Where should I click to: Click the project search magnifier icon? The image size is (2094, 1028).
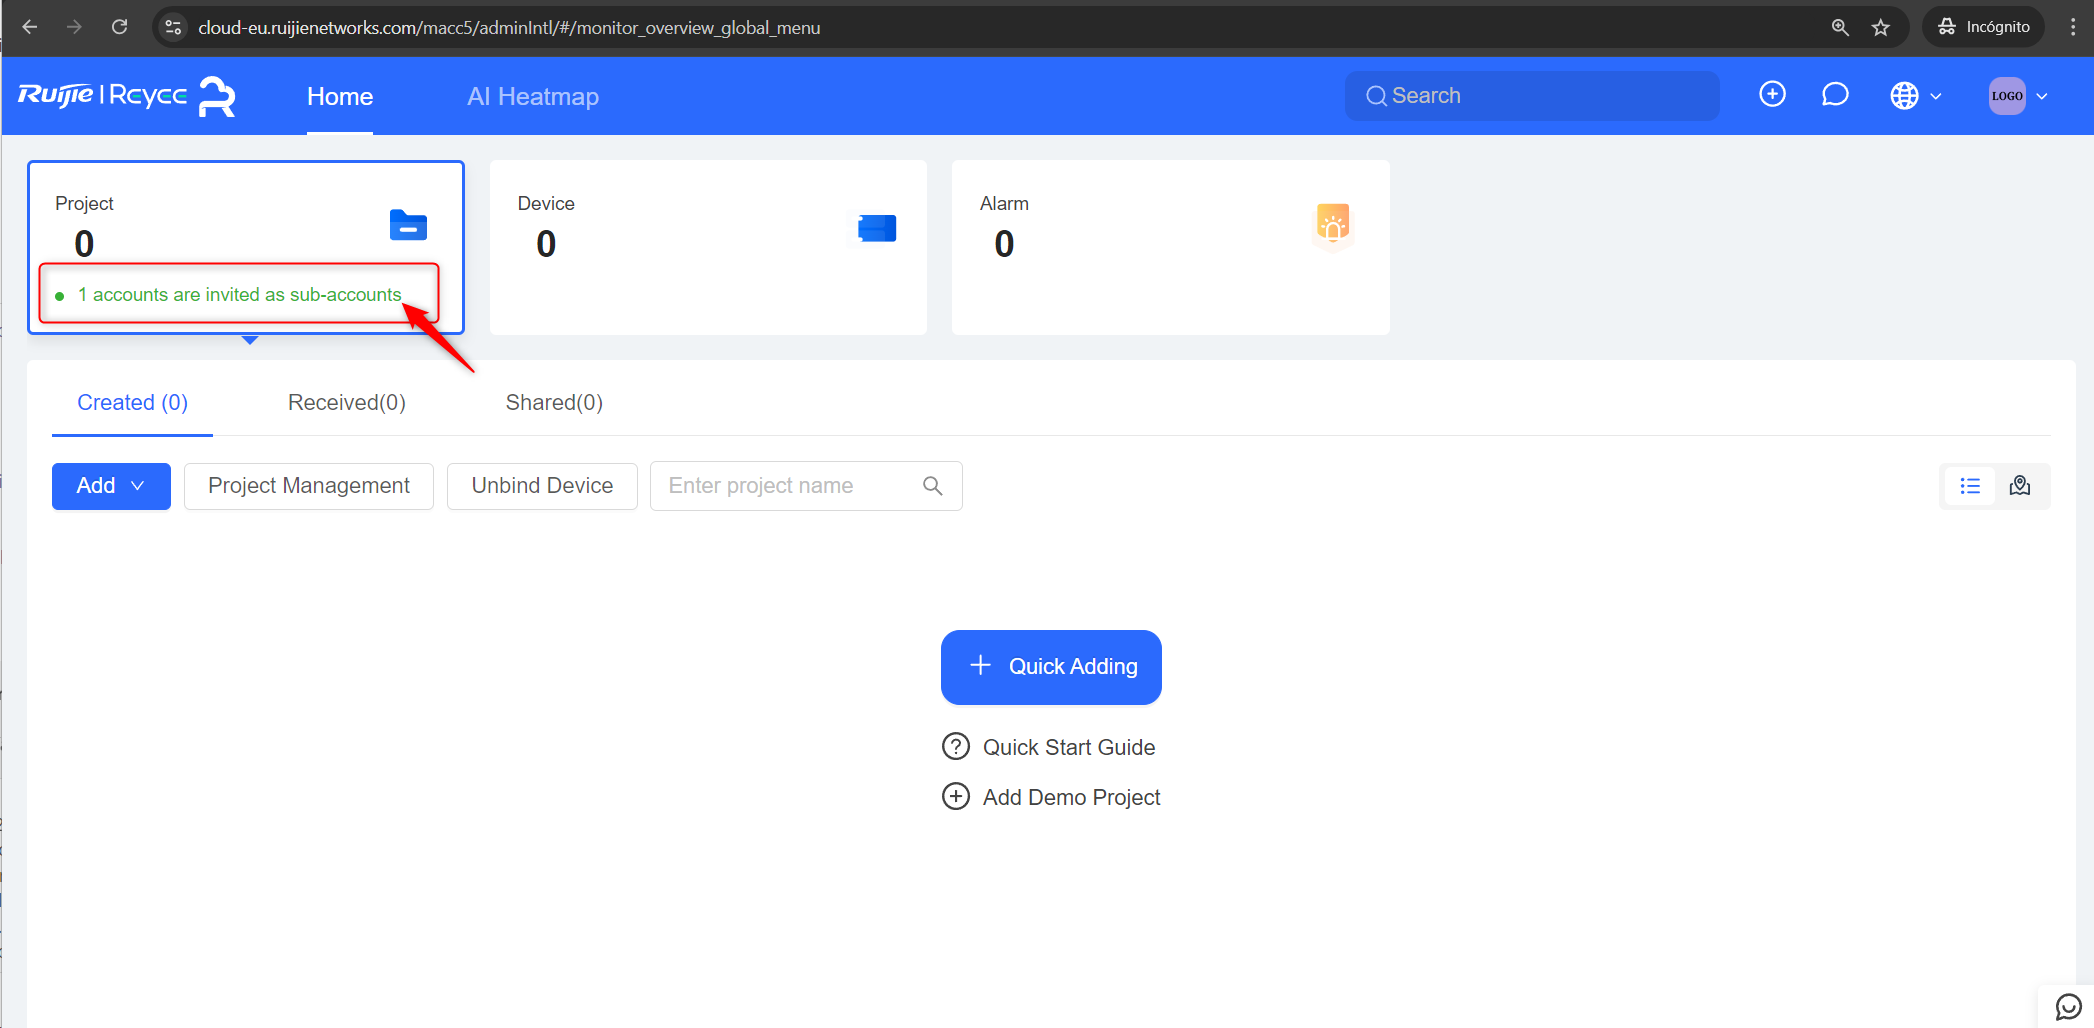coord(932,486)
